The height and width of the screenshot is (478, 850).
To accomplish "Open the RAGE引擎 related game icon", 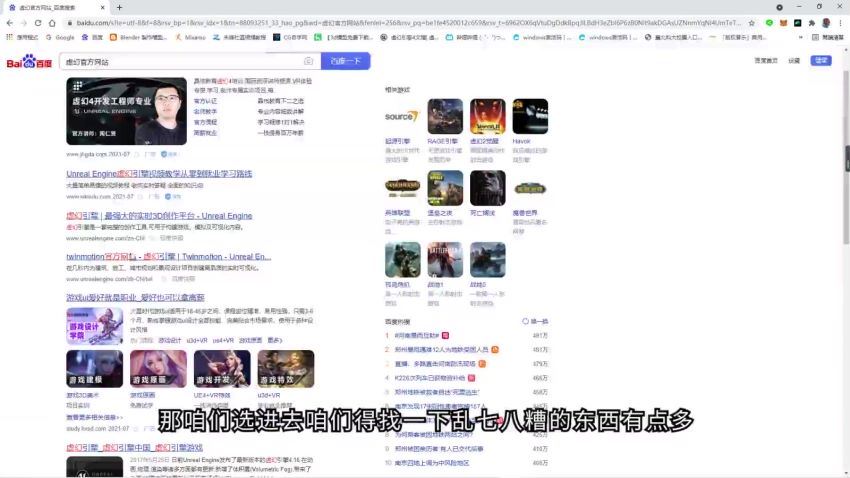I will [x=445, y=116].
